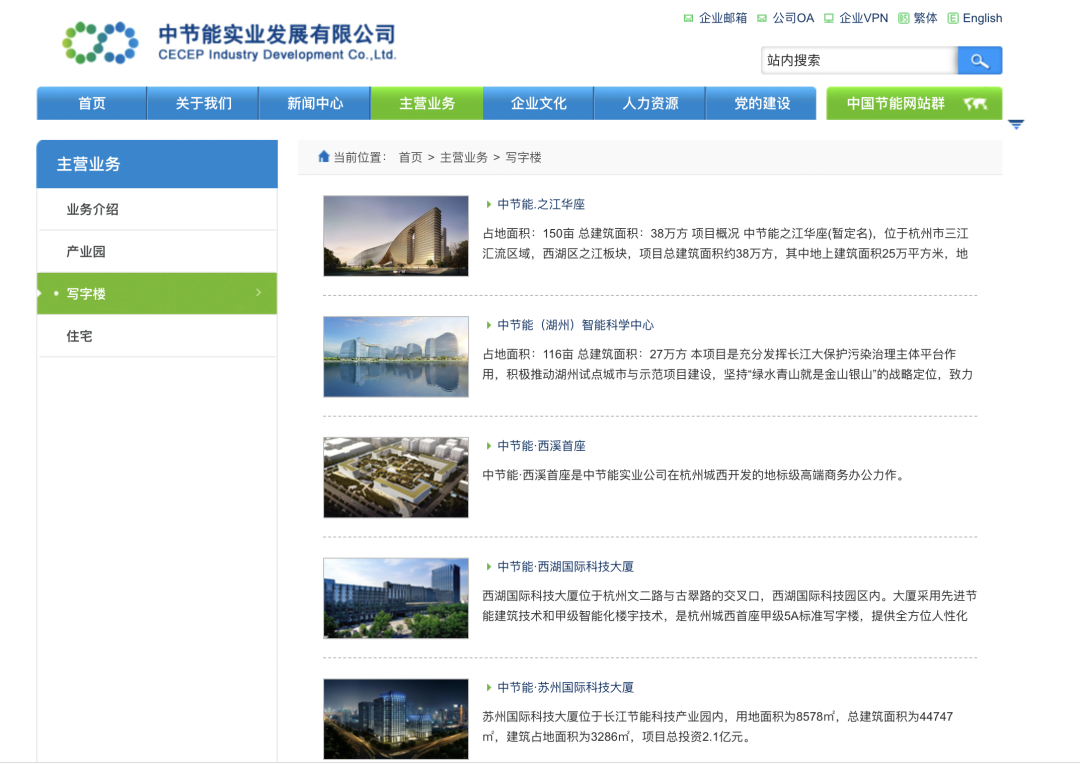Select the 主营业务 navigation tab

coord(427,103)
